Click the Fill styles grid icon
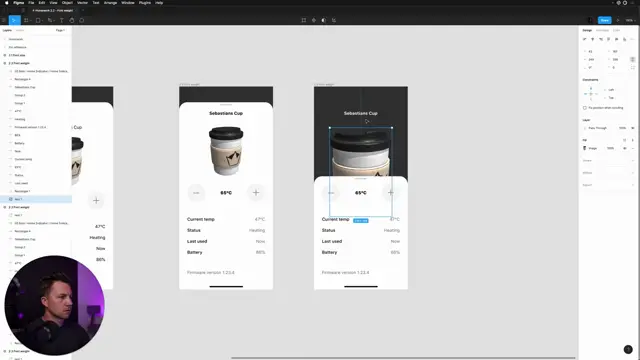Screen dimensions: 640x360 pos(624,140)
